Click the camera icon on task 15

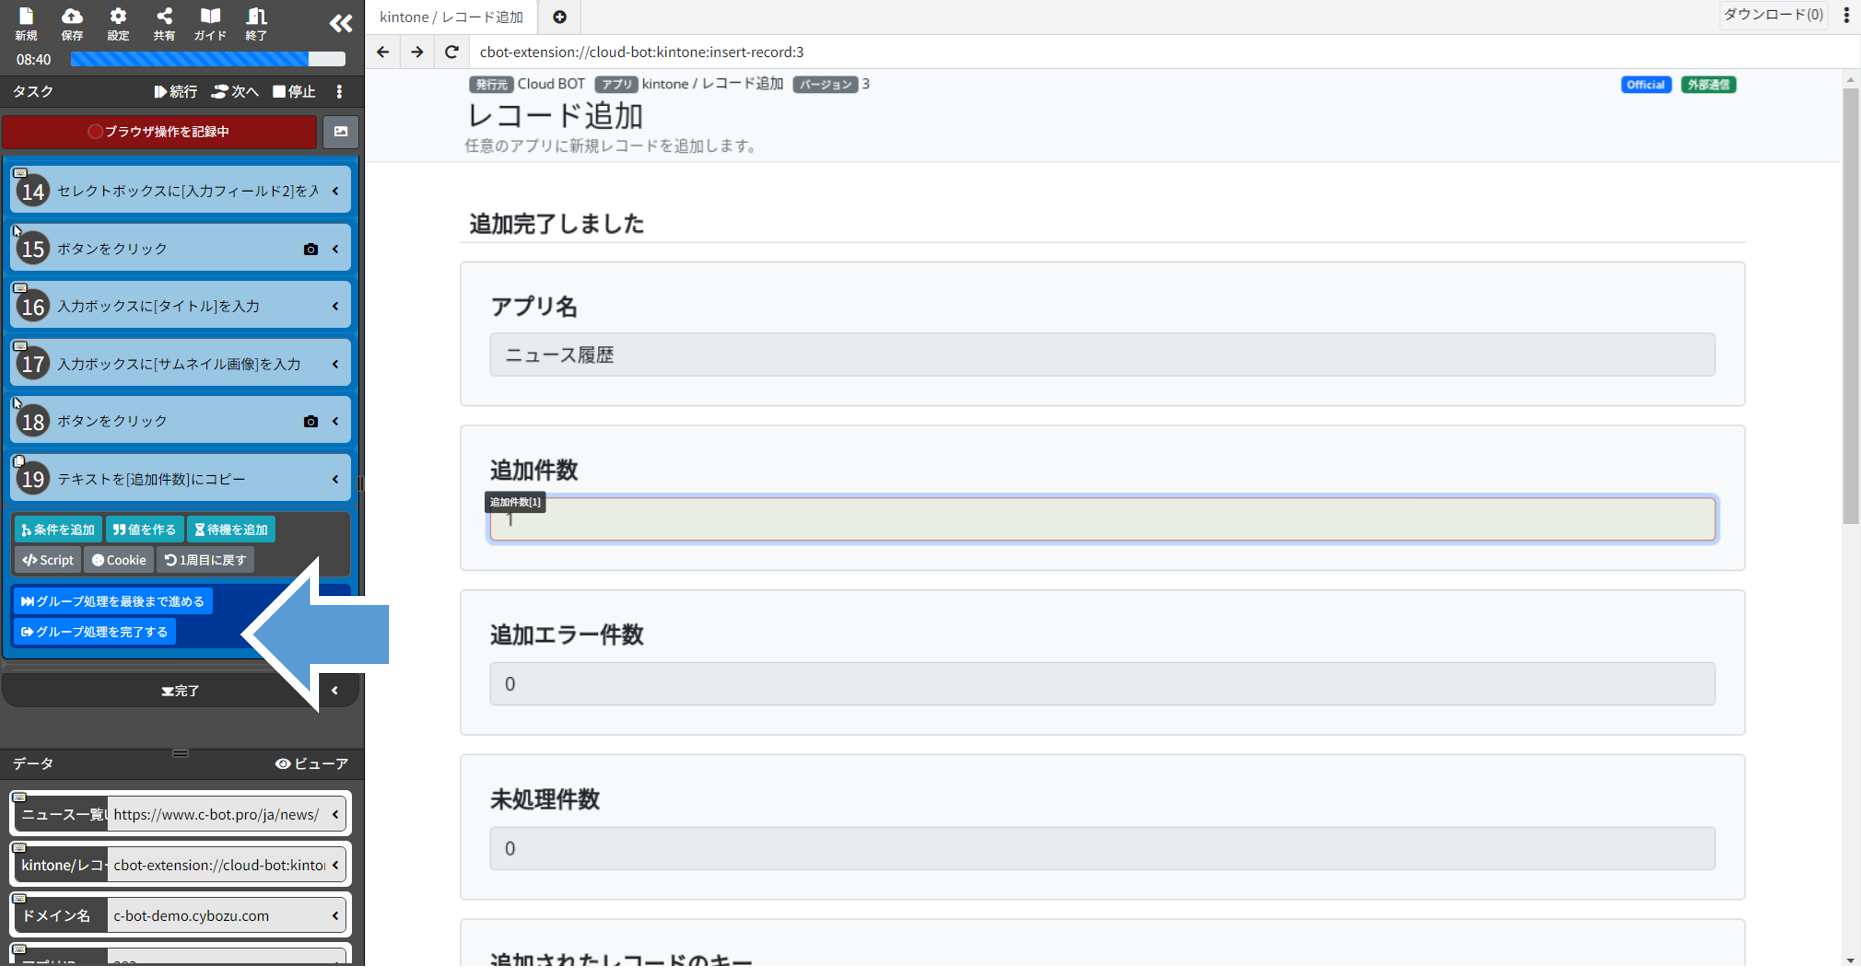pos(311,249)
